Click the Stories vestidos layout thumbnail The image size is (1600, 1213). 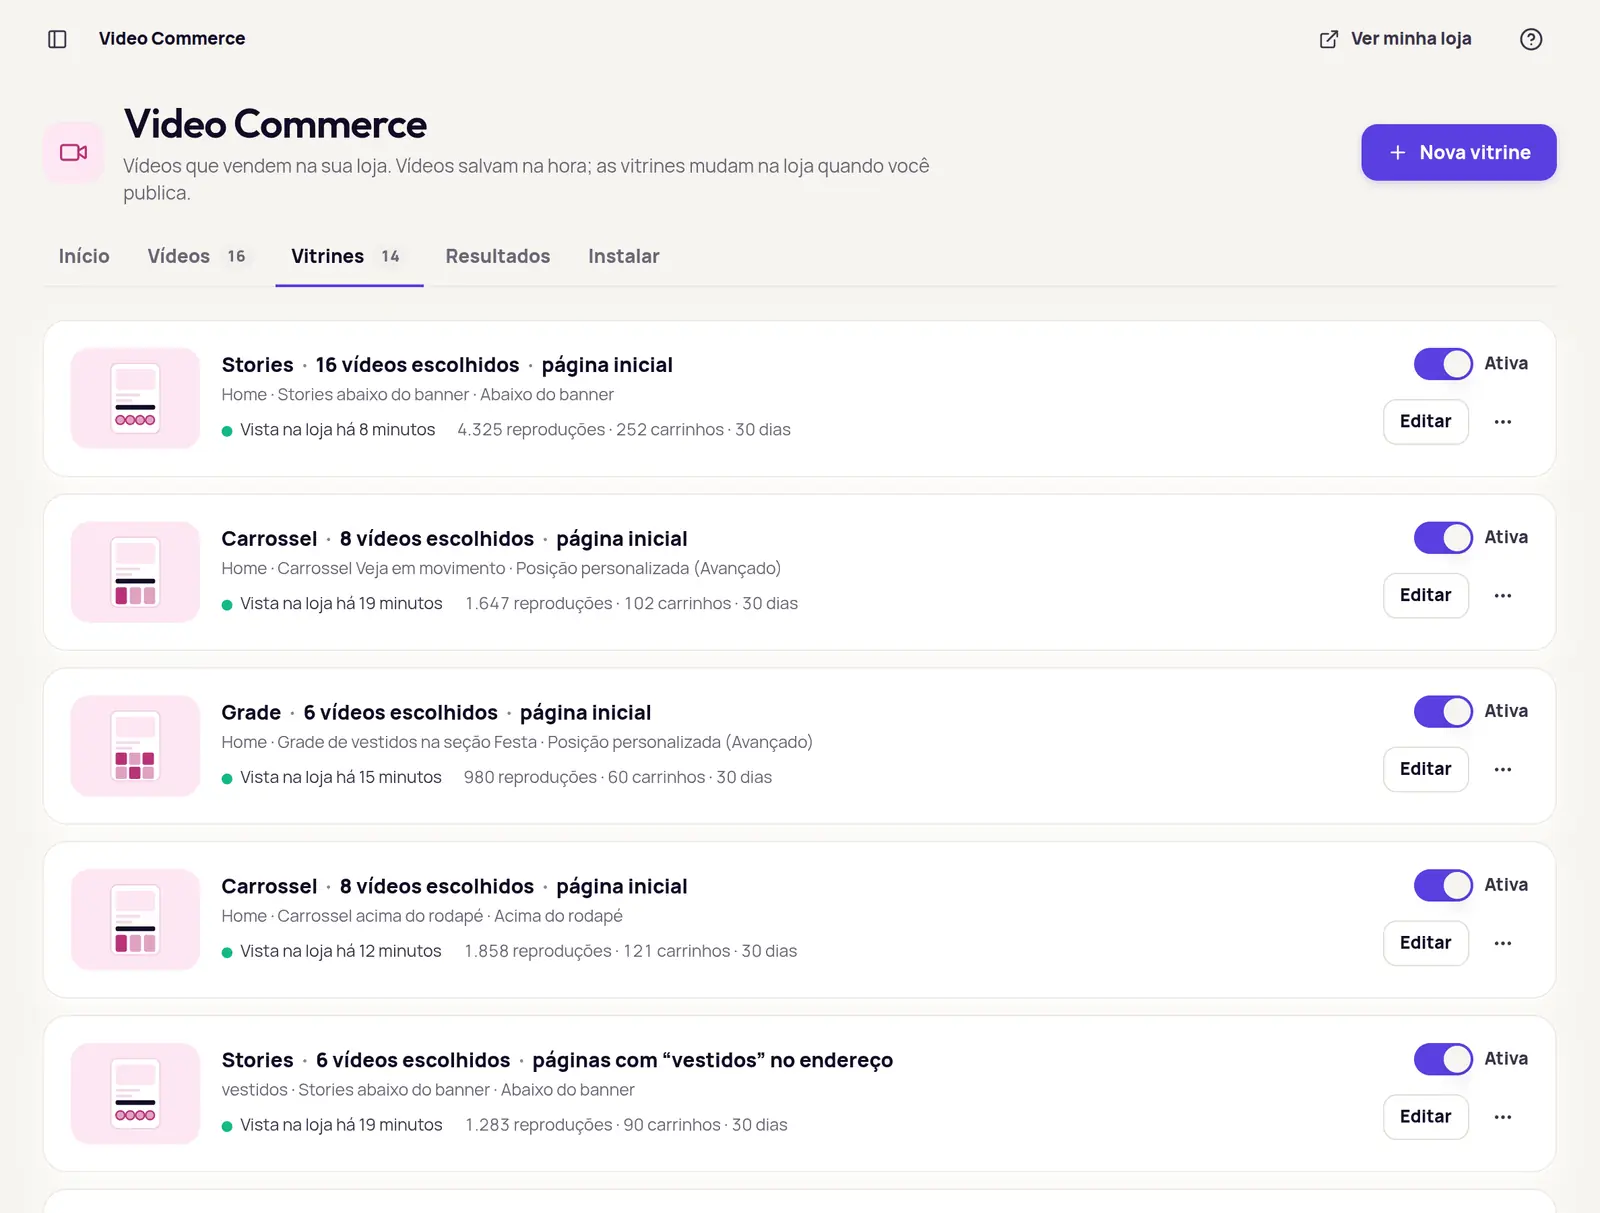[x=135, y=1093]
